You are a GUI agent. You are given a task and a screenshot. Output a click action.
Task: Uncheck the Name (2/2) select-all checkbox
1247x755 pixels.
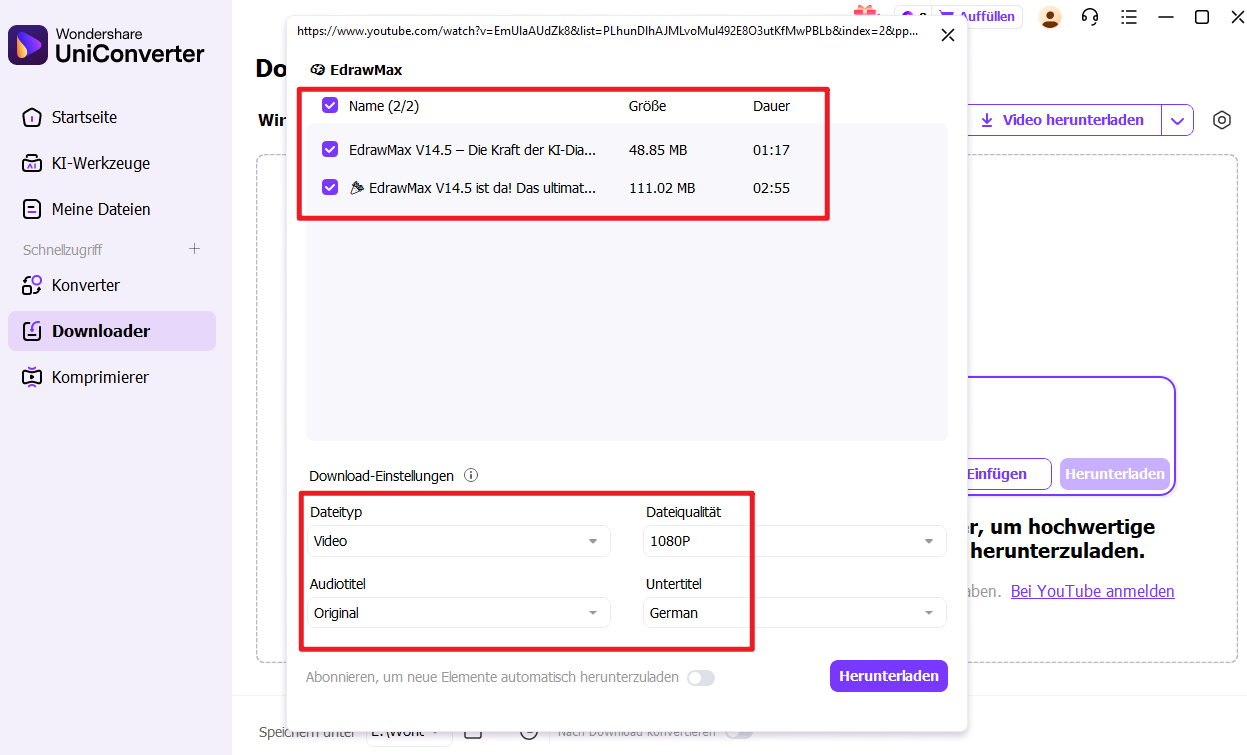click(330, 105)
